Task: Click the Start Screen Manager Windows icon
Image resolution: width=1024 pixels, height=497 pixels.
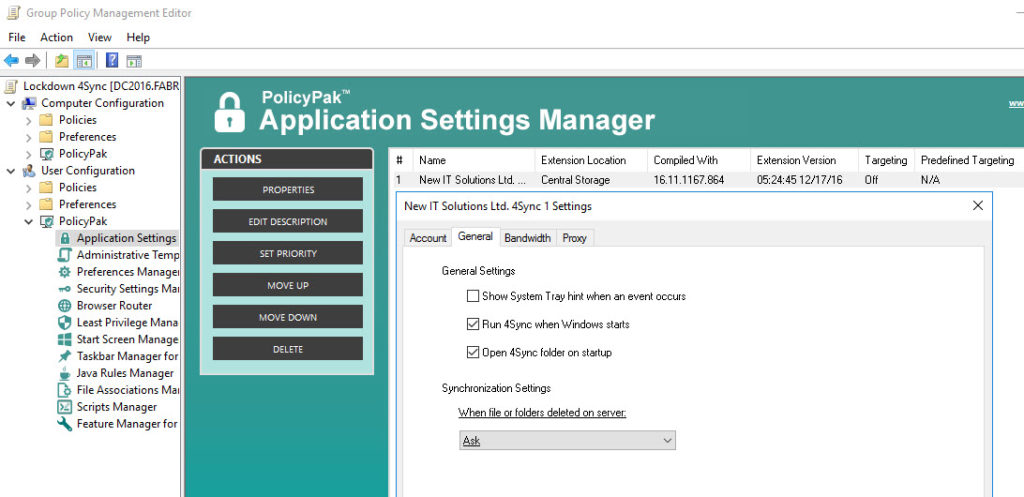Action: 64,340
